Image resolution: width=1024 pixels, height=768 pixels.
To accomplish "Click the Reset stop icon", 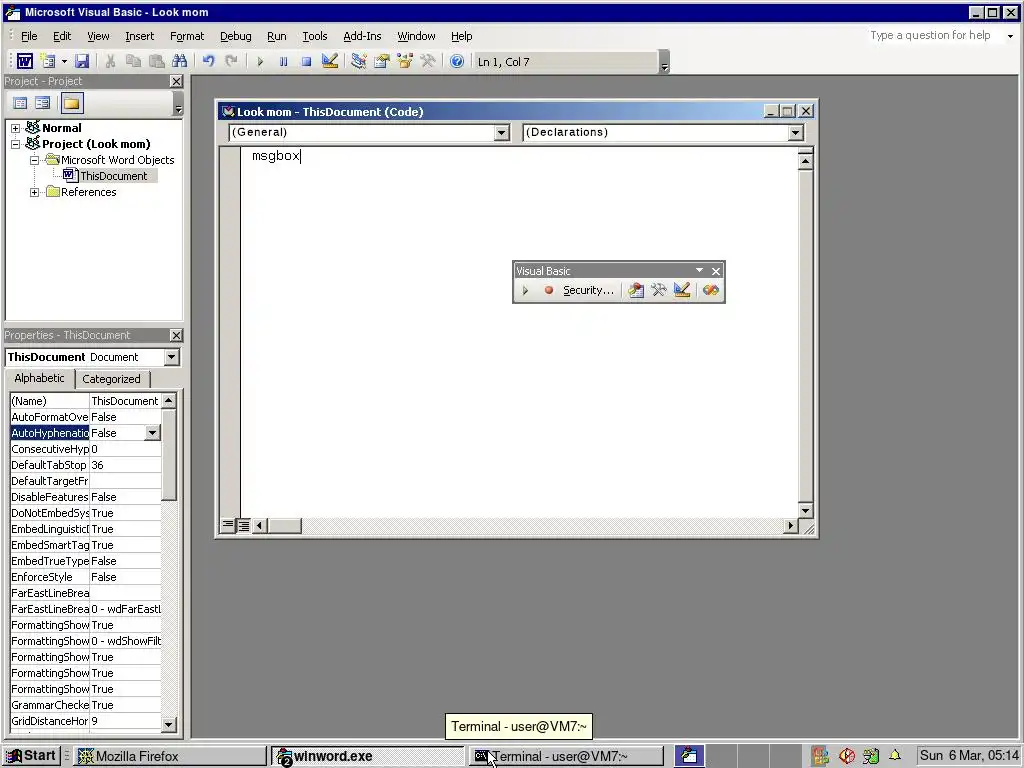I will pos(306,61).
